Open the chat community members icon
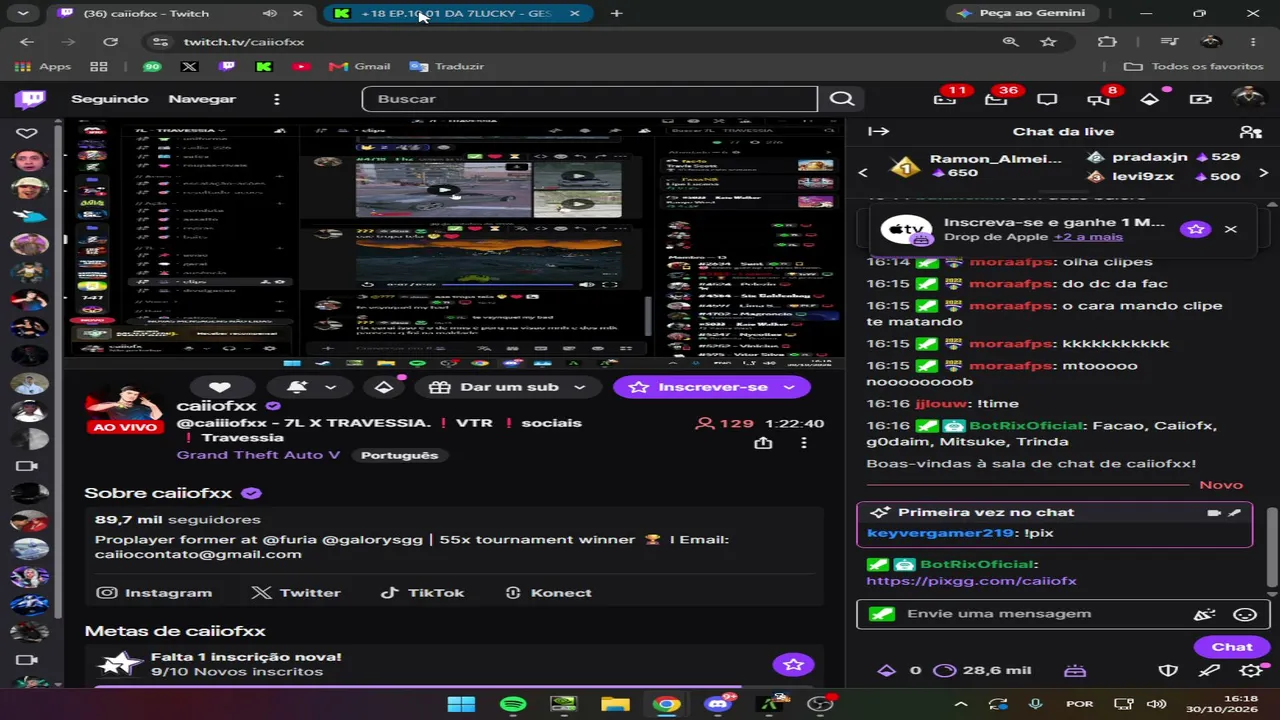Screen dimensions: 1280x720 (x=1250, y=131)
